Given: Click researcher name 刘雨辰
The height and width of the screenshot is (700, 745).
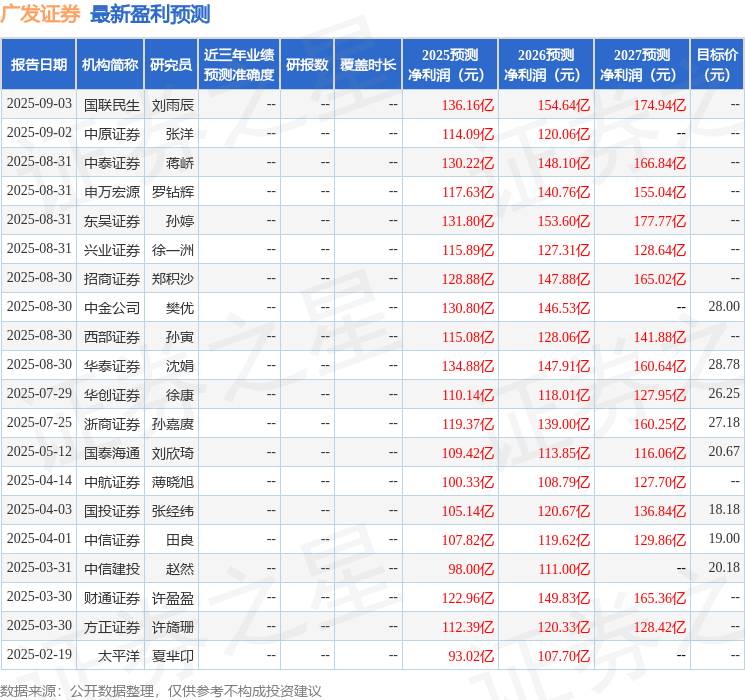Looking at the screenshot, I should tap(173, 105).
